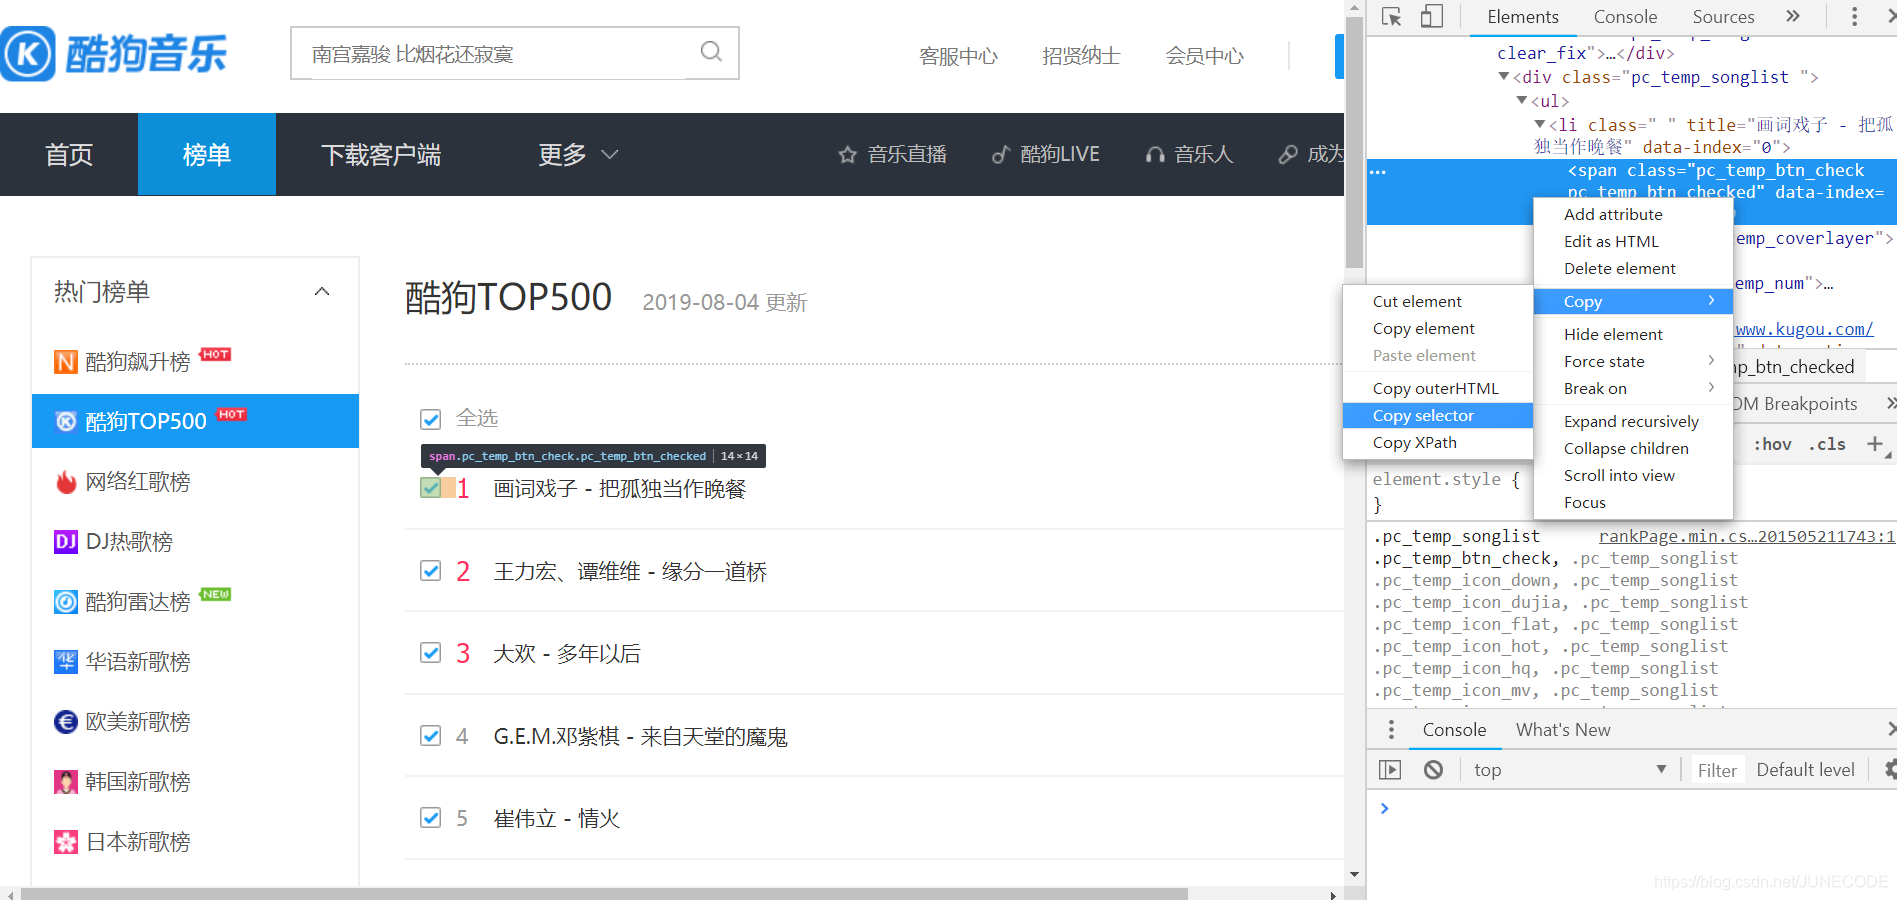
Task: Switch to the Sources tab in DevTools
Action: pos(1723,17)
